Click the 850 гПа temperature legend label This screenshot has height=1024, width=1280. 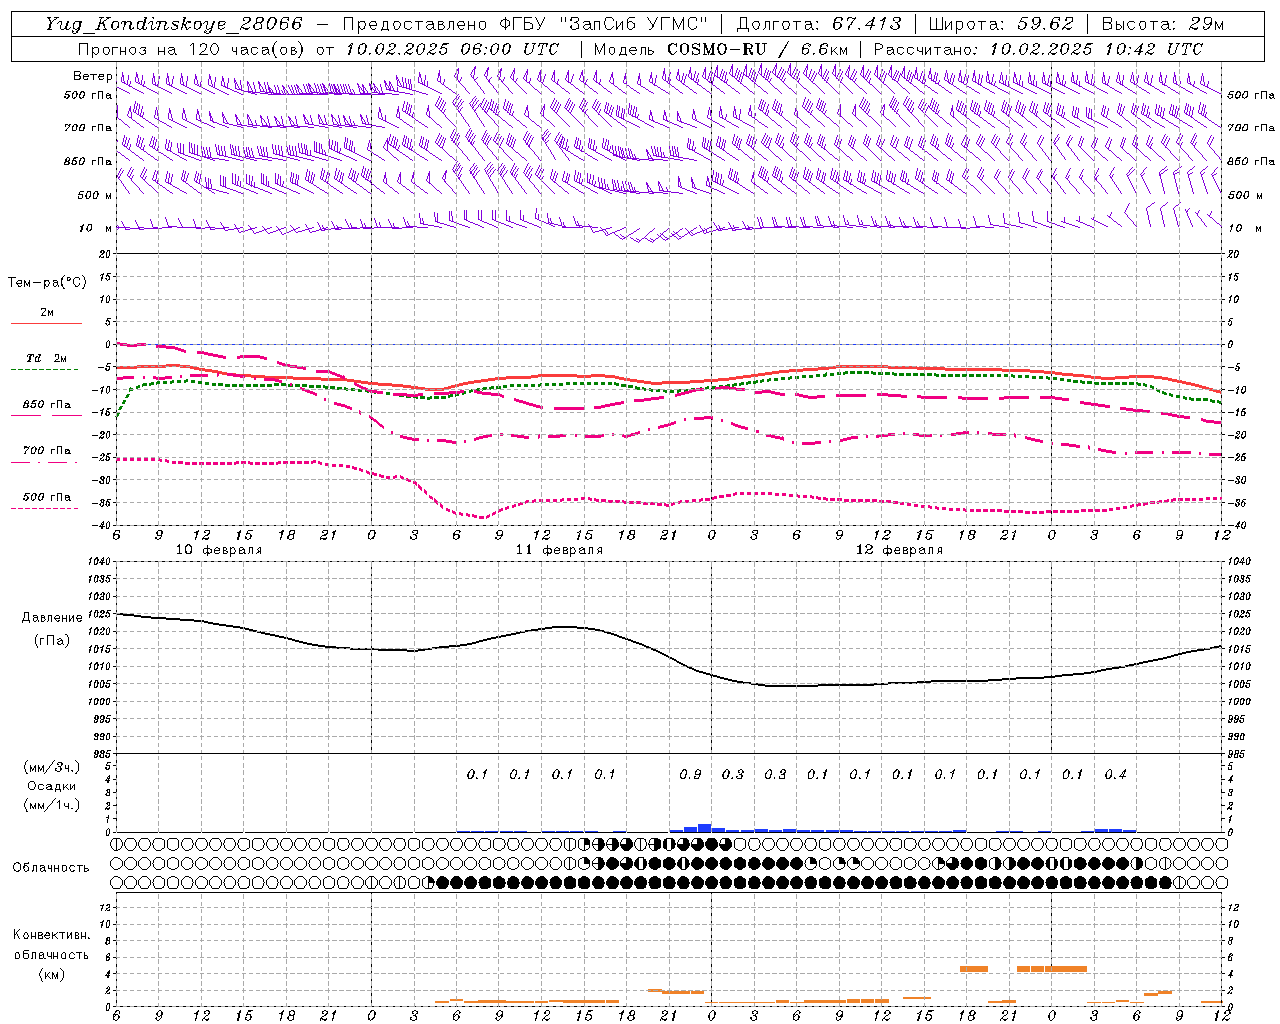point(46,405)
